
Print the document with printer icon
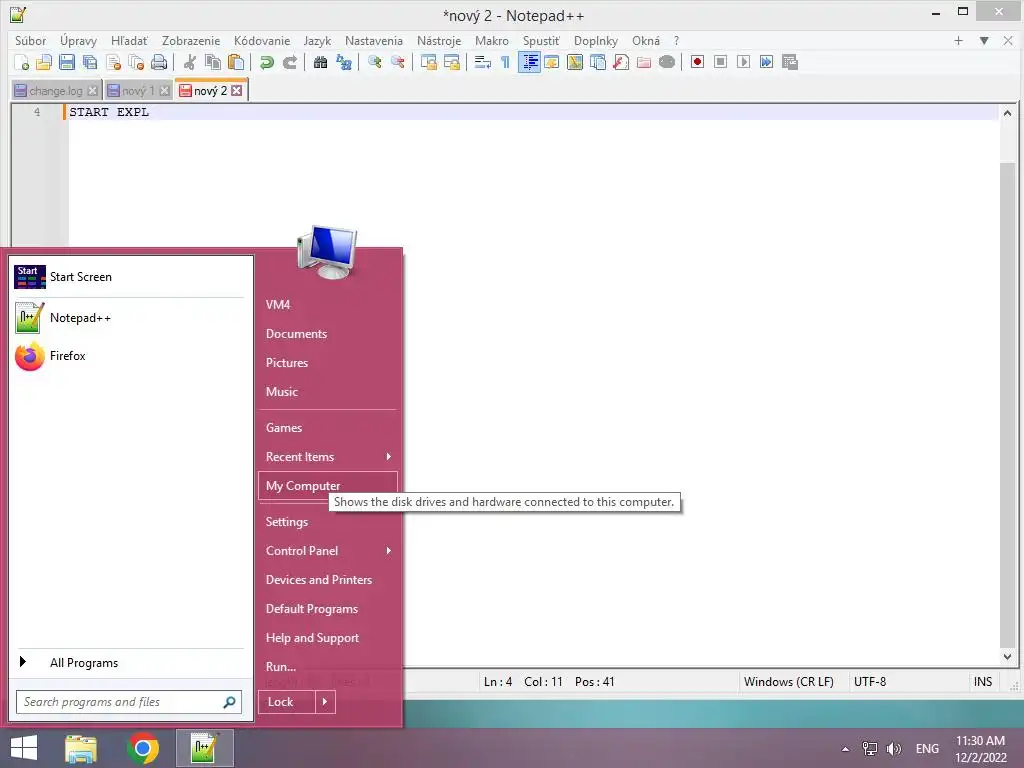[159, 62]
